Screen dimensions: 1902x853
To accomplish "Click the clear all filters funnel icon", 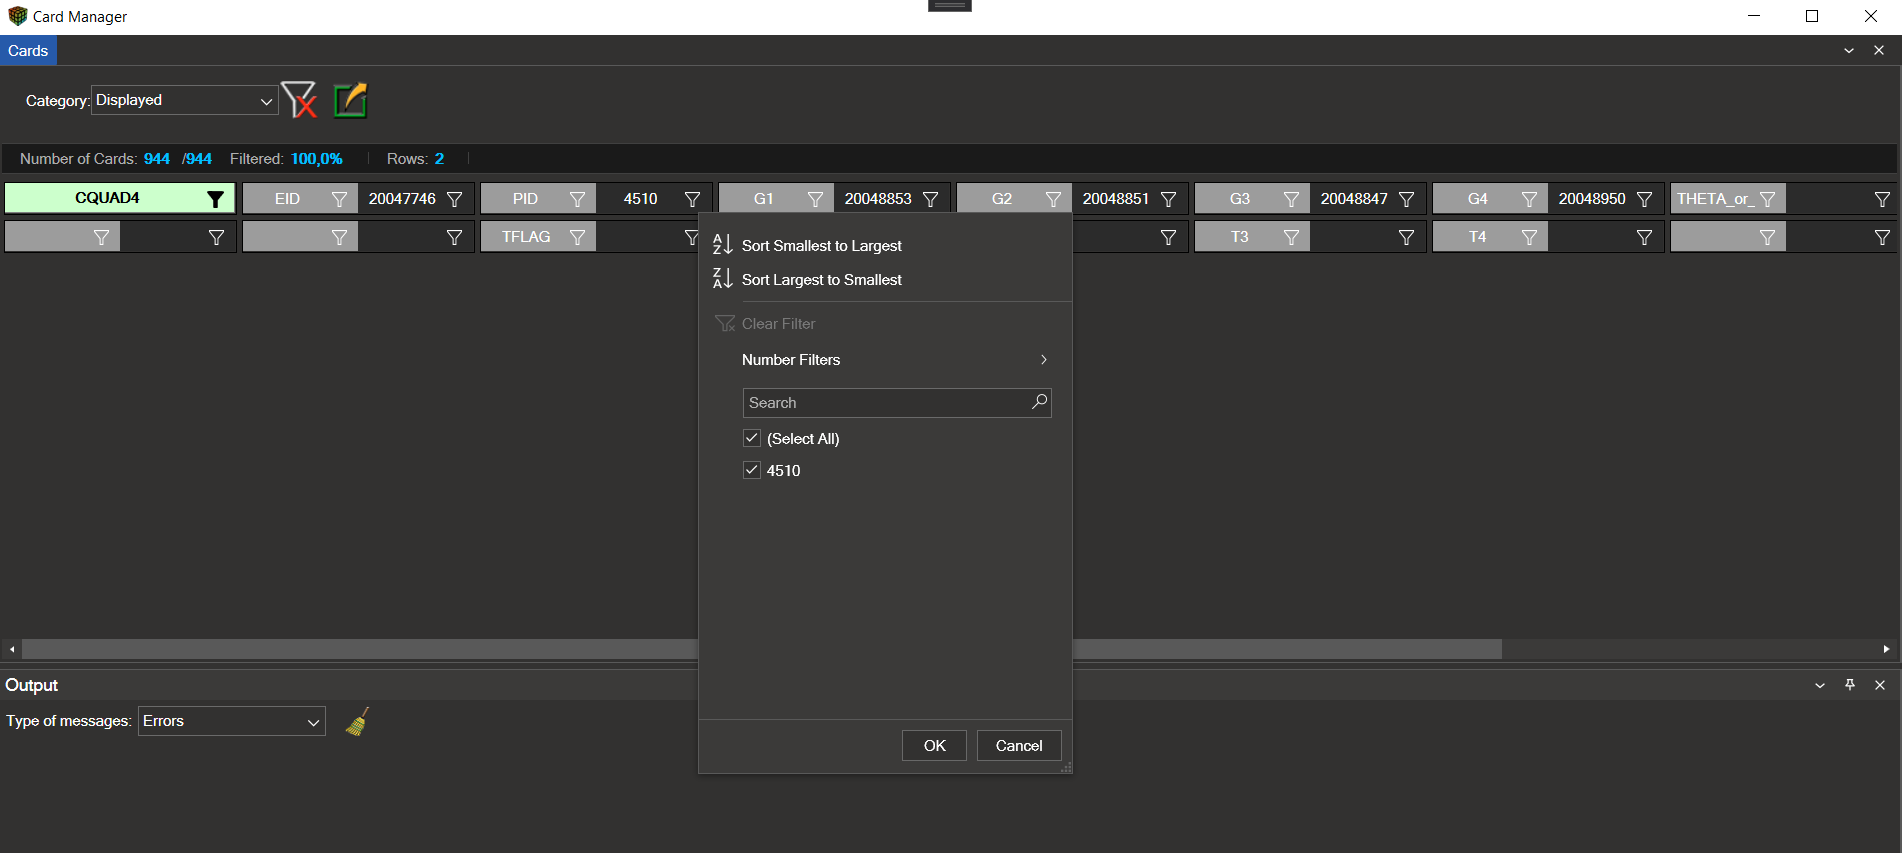I will point(299,100).
